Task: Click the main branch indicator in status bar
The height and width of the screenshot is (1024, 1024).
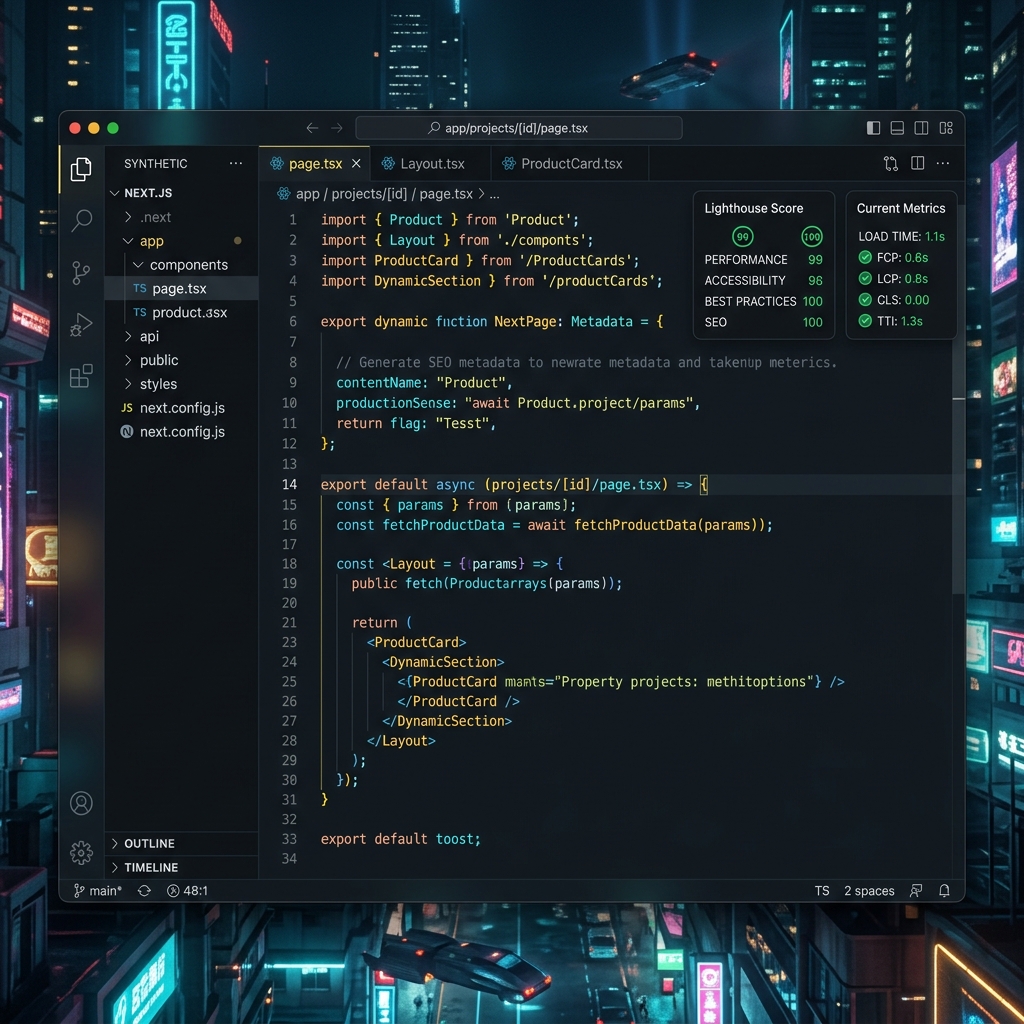Action: pos(97,891)
